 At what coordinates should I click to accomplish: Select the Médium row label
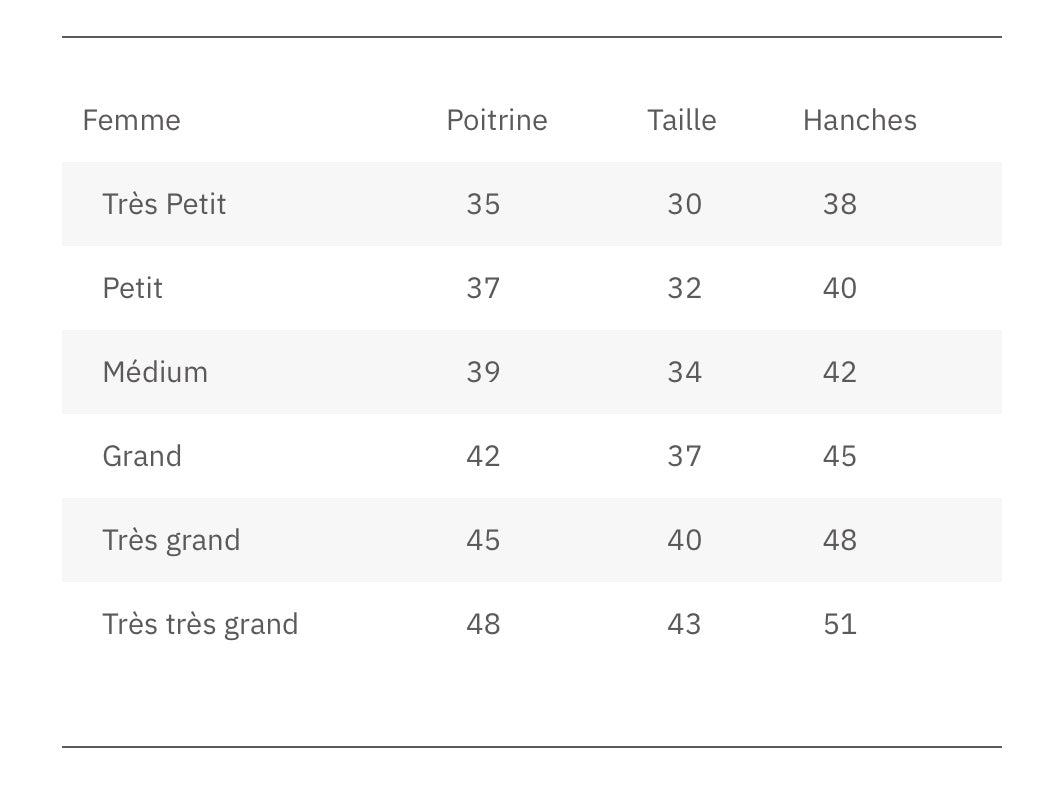[x=155, y=372]
